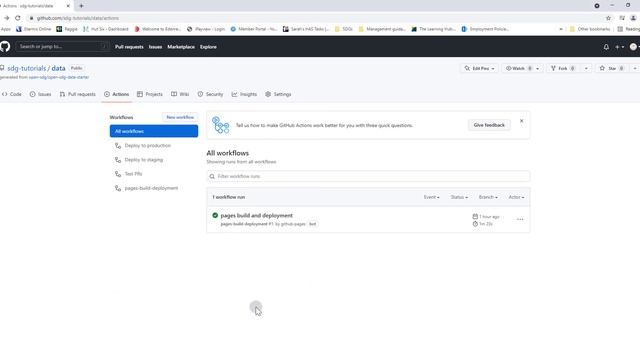
Task: Expand the Fork dropdown arrow
Action: pos(586,68)
